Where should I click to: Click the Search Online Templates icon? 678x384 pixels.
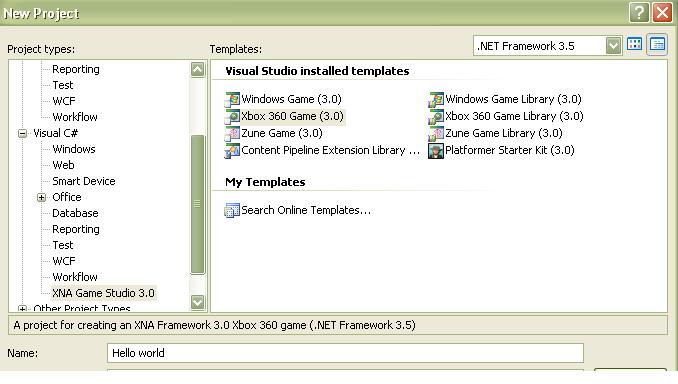coord(232,211)
